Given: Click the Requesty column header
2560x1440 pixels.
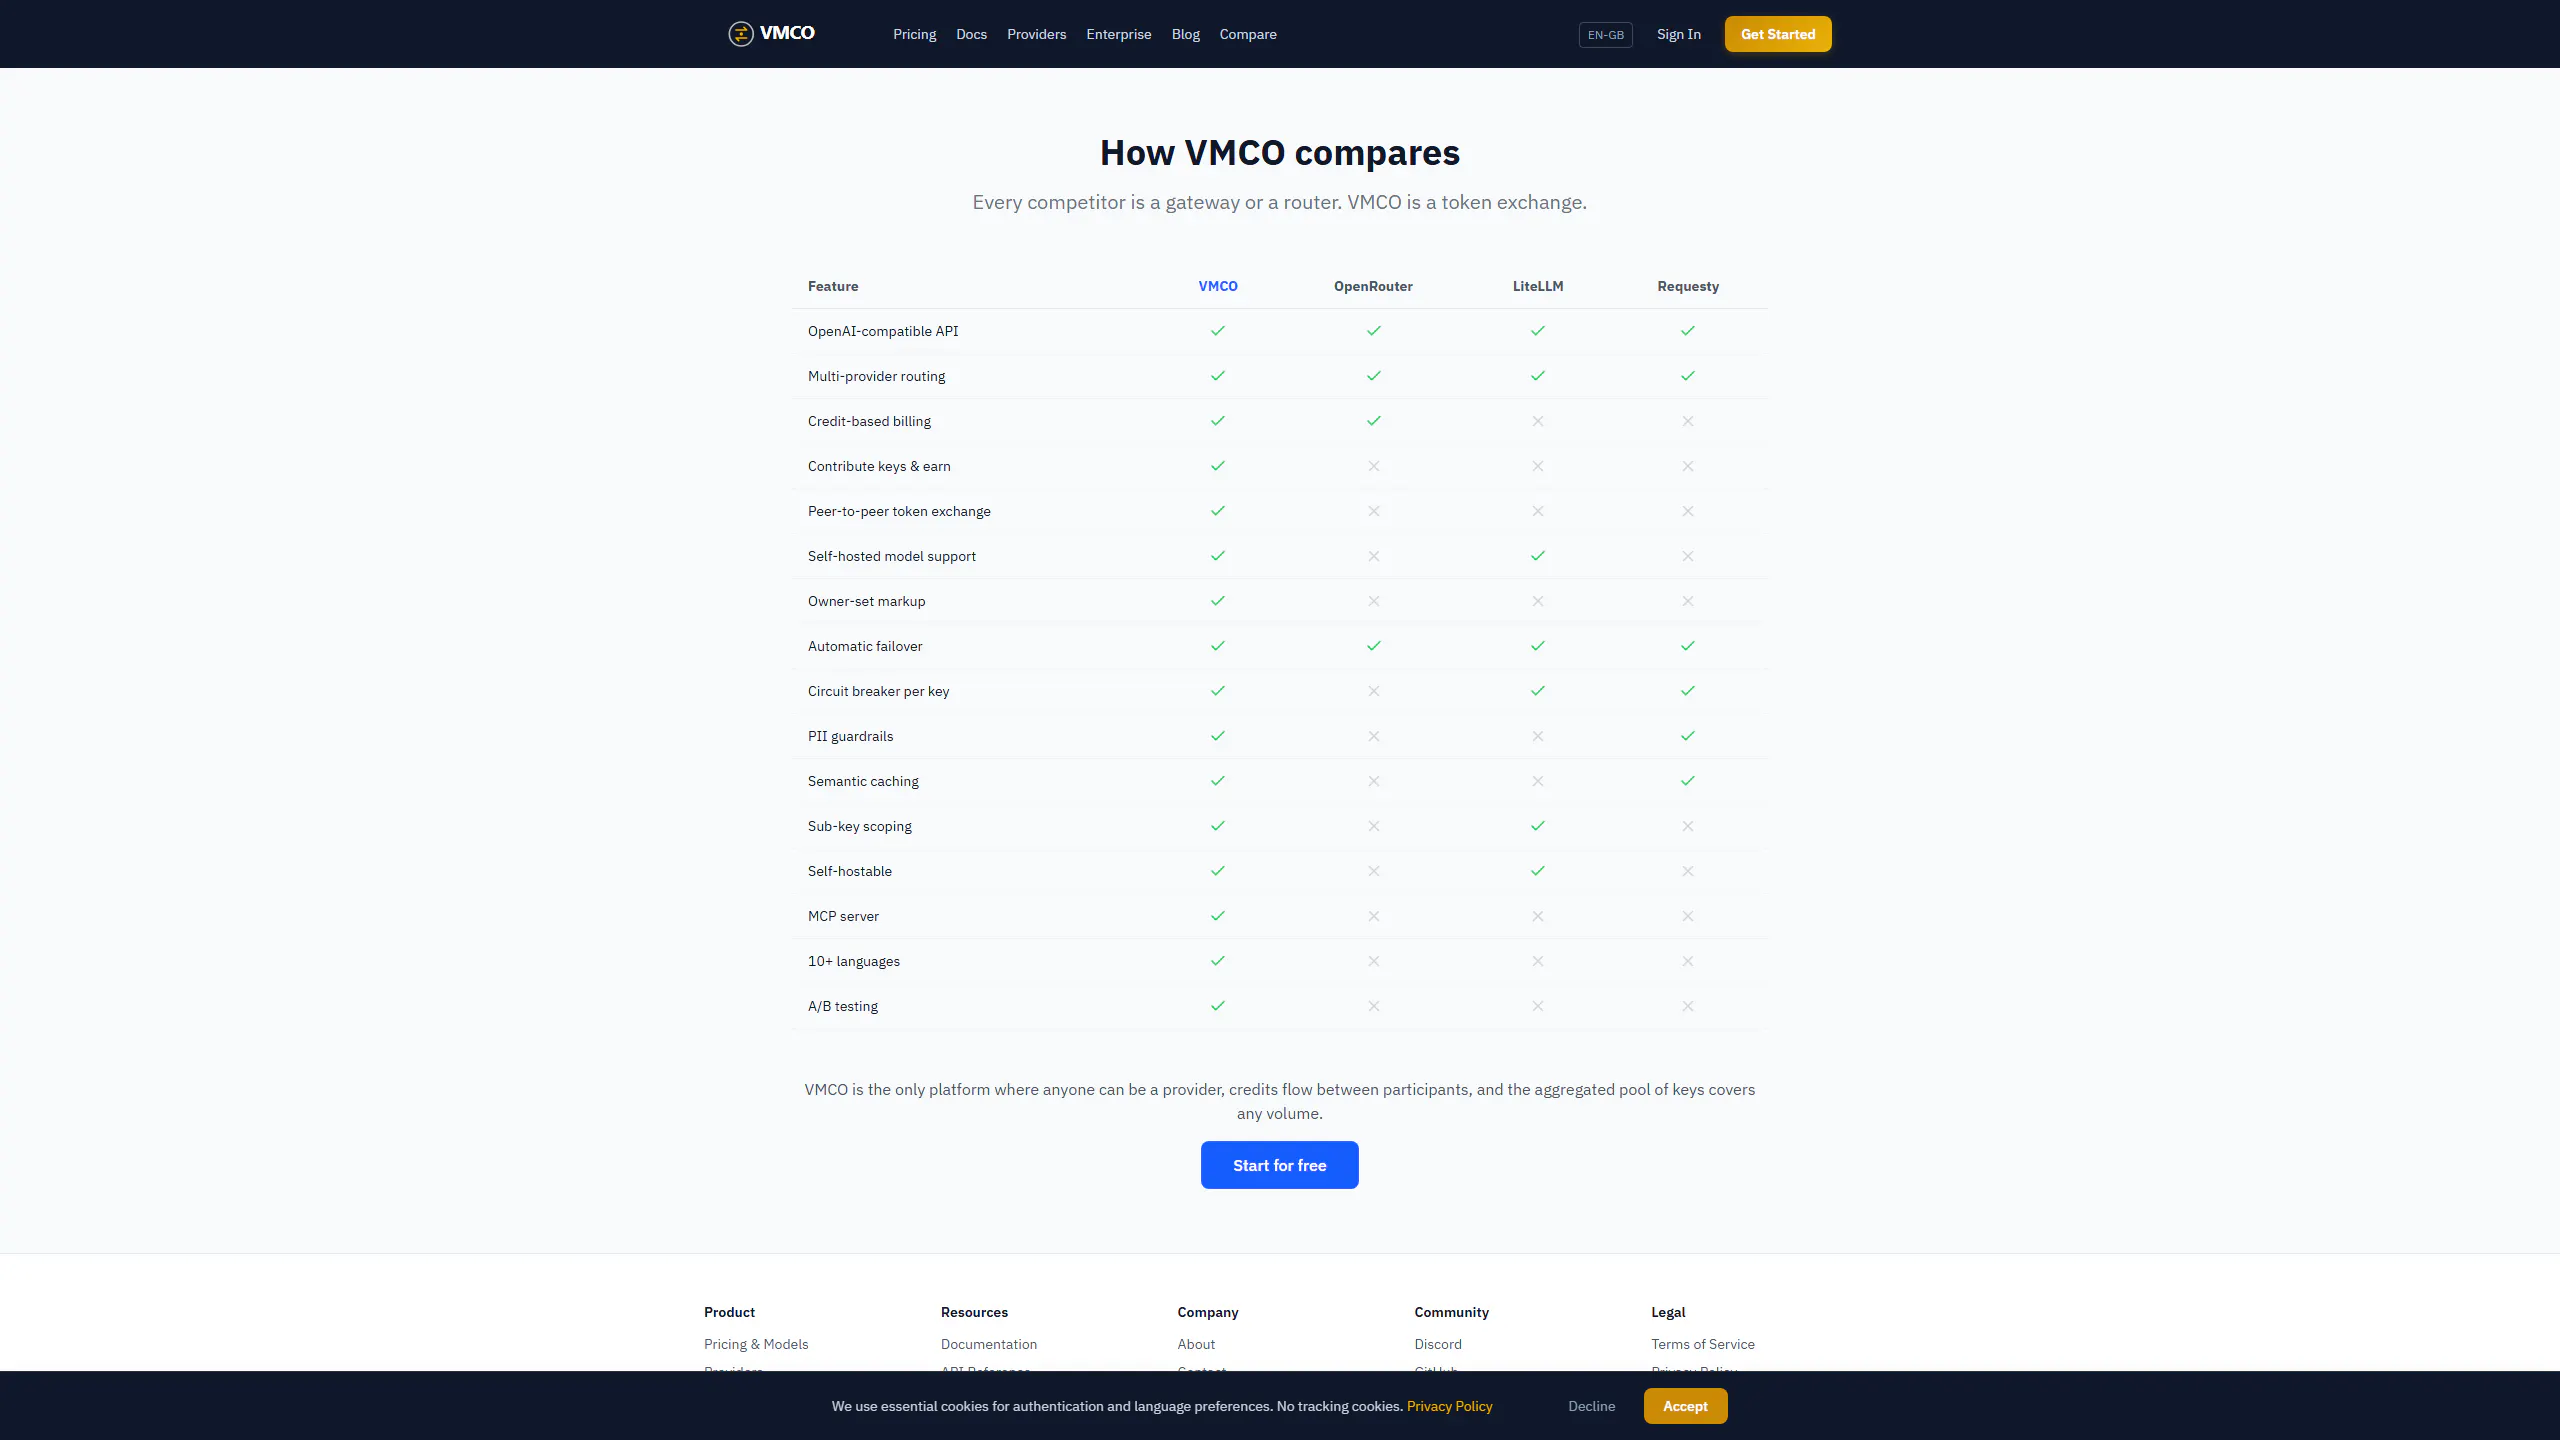Looking at the screenshot, I should (x=1688, y=286).
